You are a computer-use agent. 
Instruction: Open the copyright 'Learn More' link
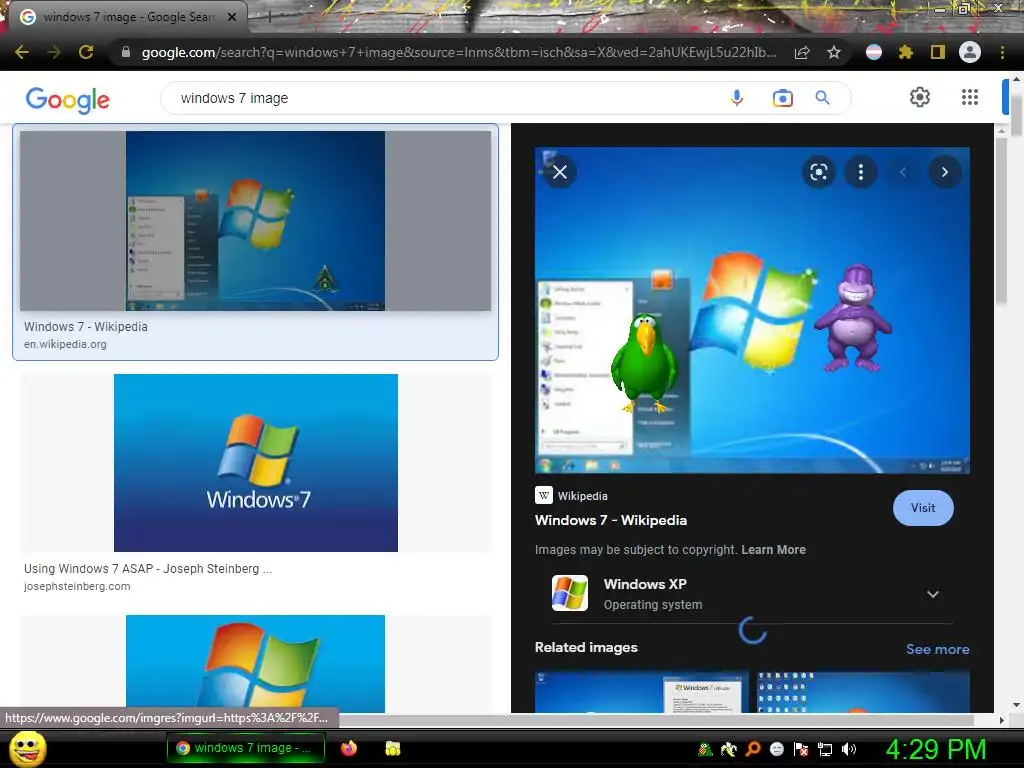(x=773, y=550)
